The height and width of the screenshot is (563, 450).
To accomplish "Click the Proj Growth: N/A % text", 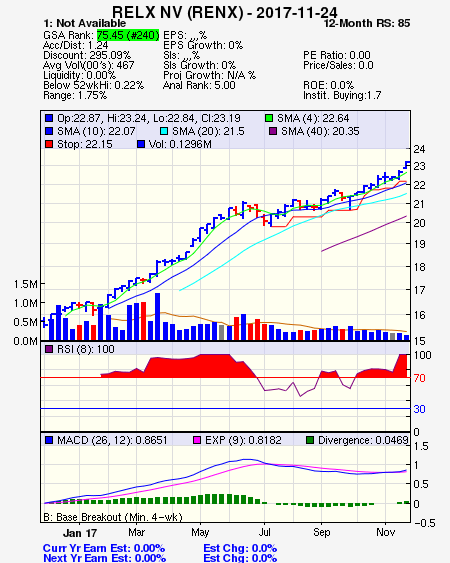I will coord(209,75).
